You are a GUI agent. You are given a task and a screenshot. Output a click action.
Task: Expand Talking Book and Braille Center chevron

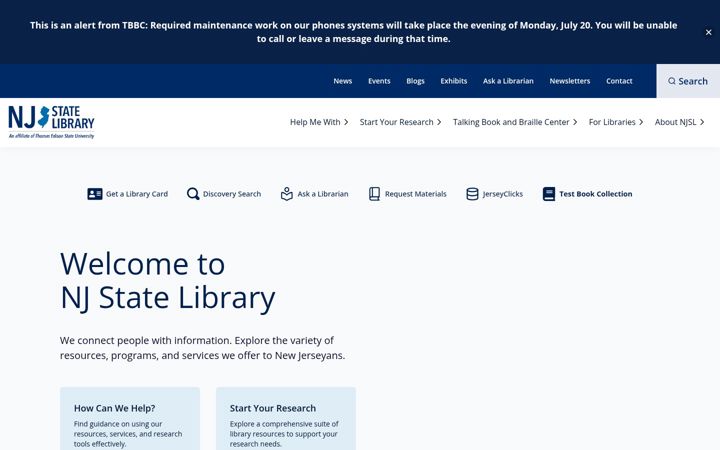pyautogui.click(x=575, y=122)
